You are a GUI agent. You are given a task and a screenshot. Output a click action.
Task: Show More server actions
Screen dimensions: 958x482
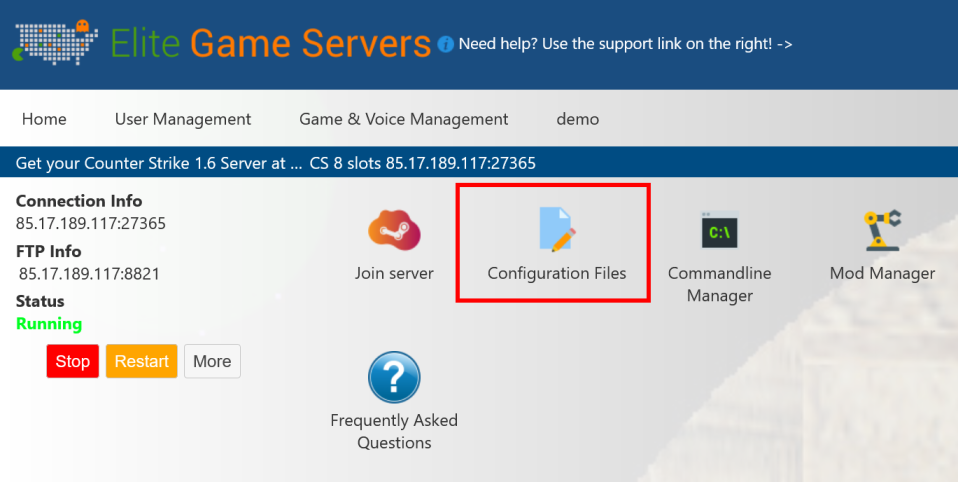pyautogui.click(x=212, y=361)
